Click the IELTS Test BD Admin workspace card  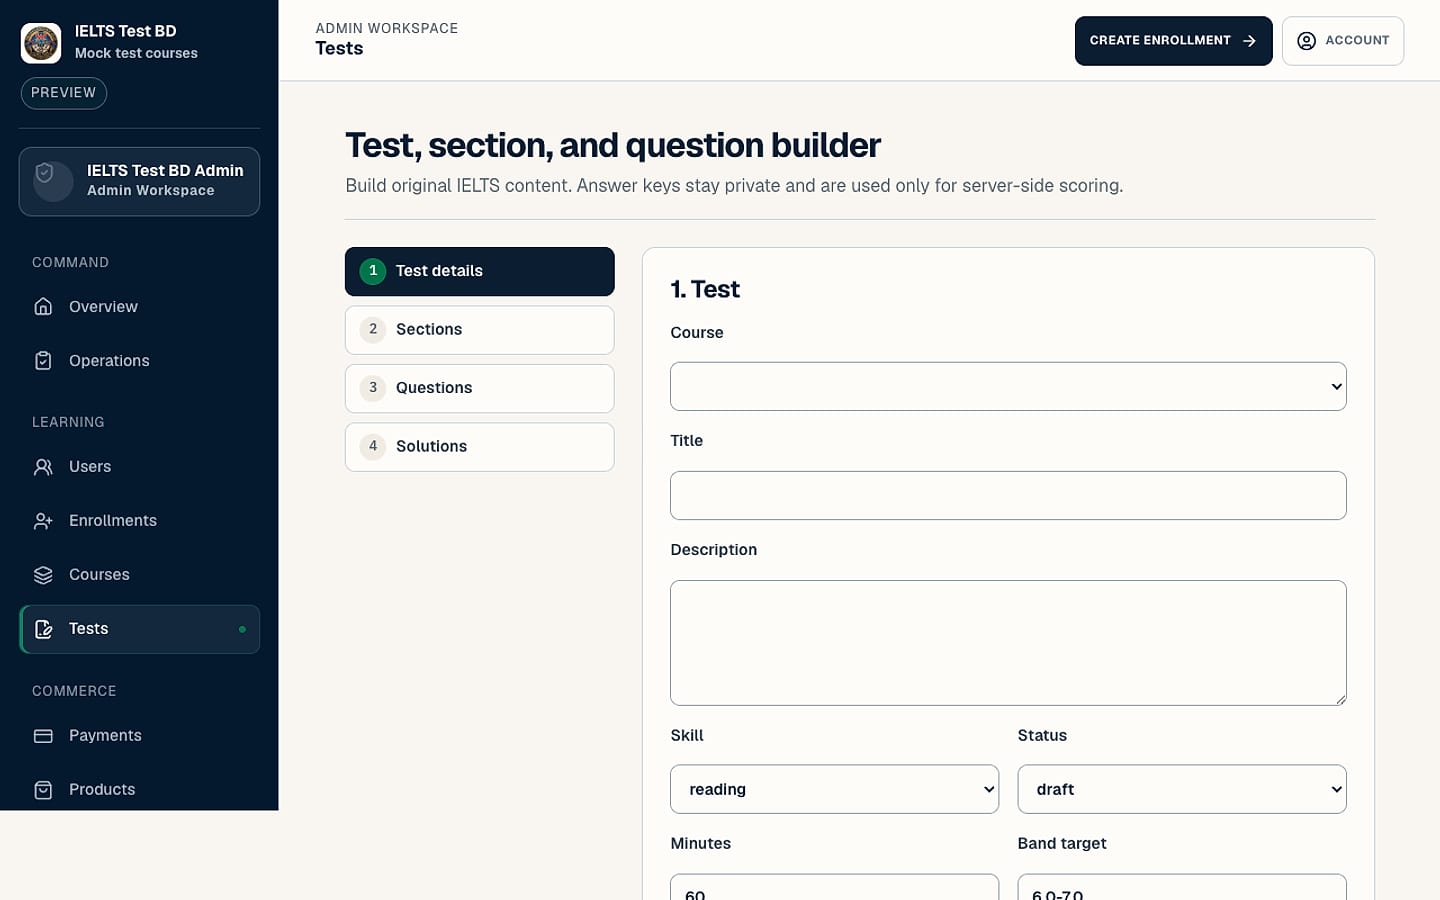(139, 181)
